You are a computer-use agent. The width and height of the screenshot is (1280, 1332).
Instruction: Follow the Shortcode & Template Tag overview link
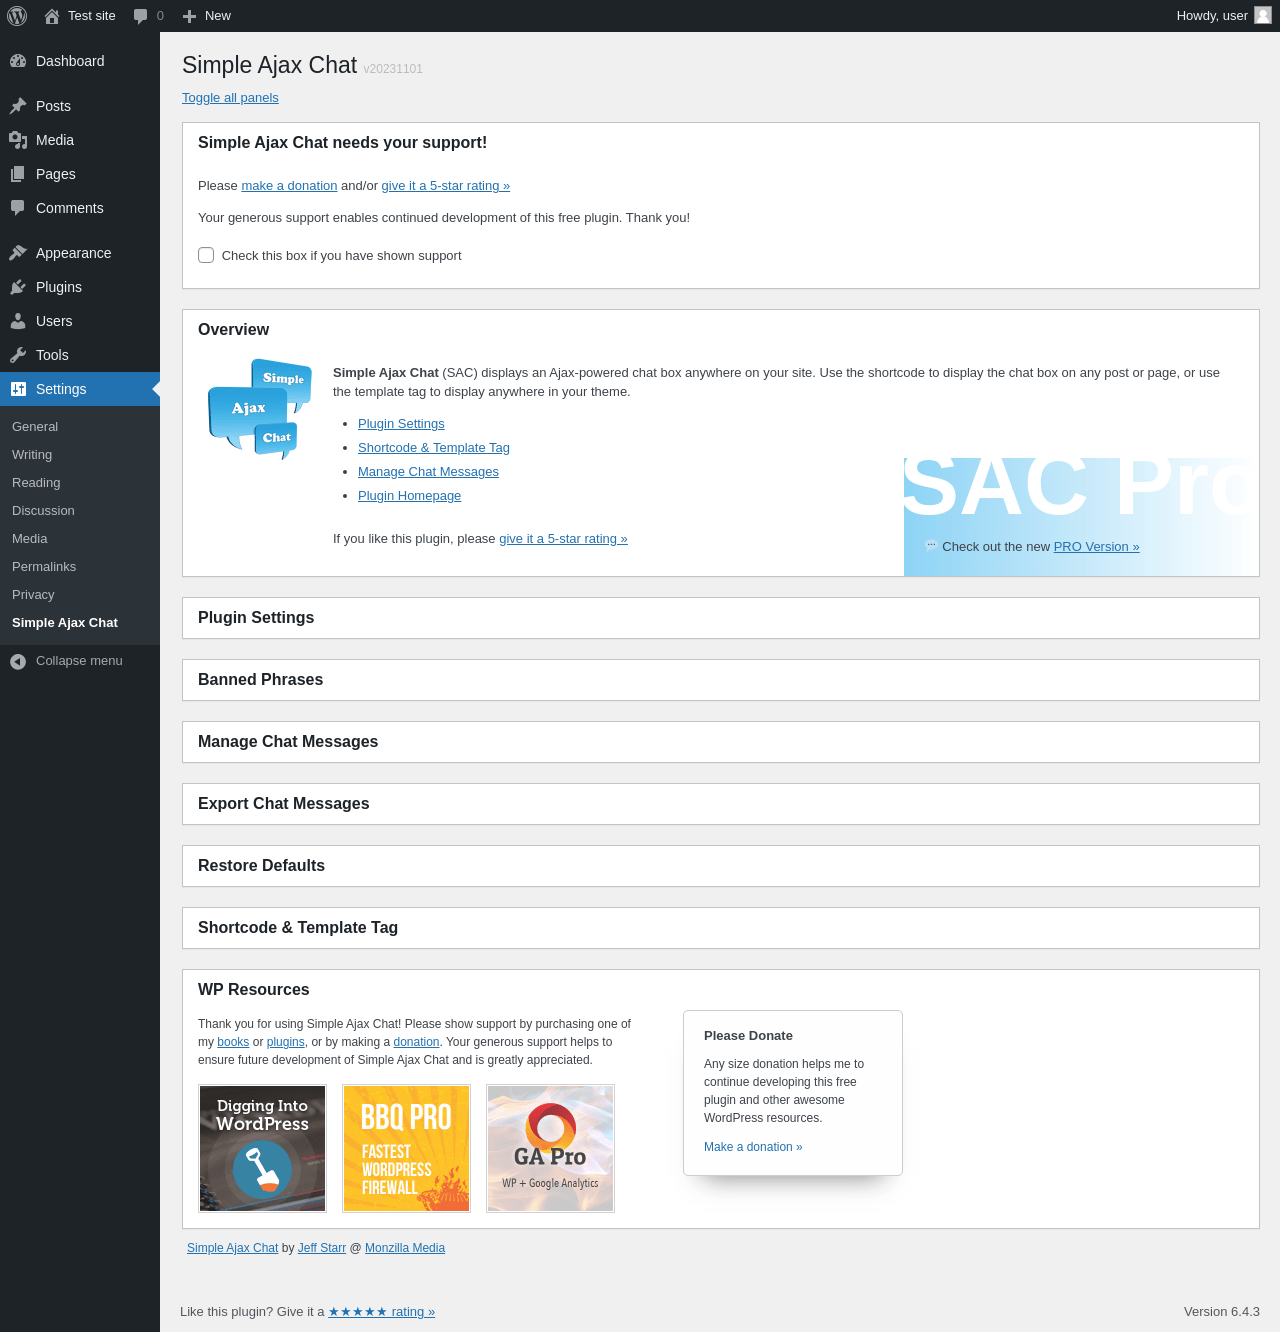(434, 448)
